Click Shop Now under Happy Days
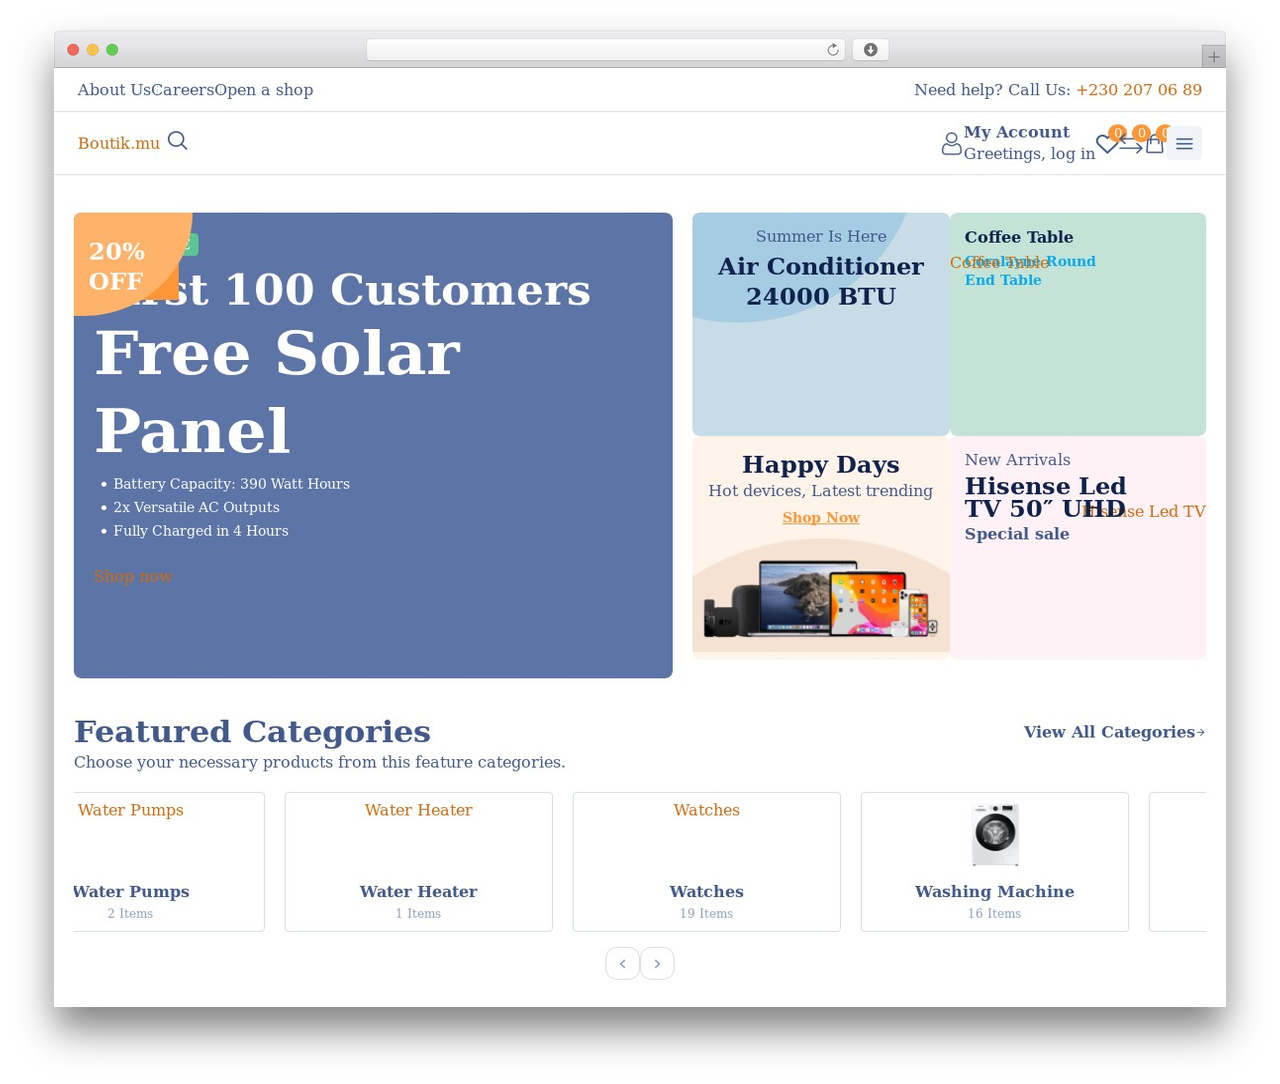The image size is (1280, 1084). click(x=821, y=517)
